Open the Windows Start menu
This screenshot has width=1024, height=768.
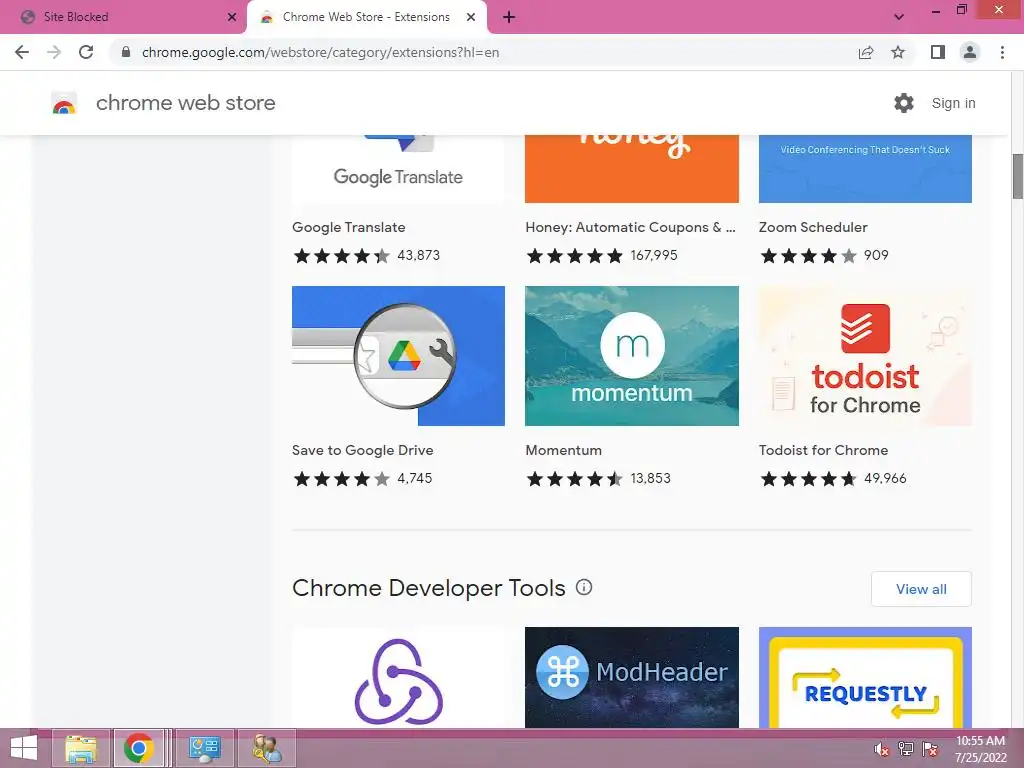24,748
